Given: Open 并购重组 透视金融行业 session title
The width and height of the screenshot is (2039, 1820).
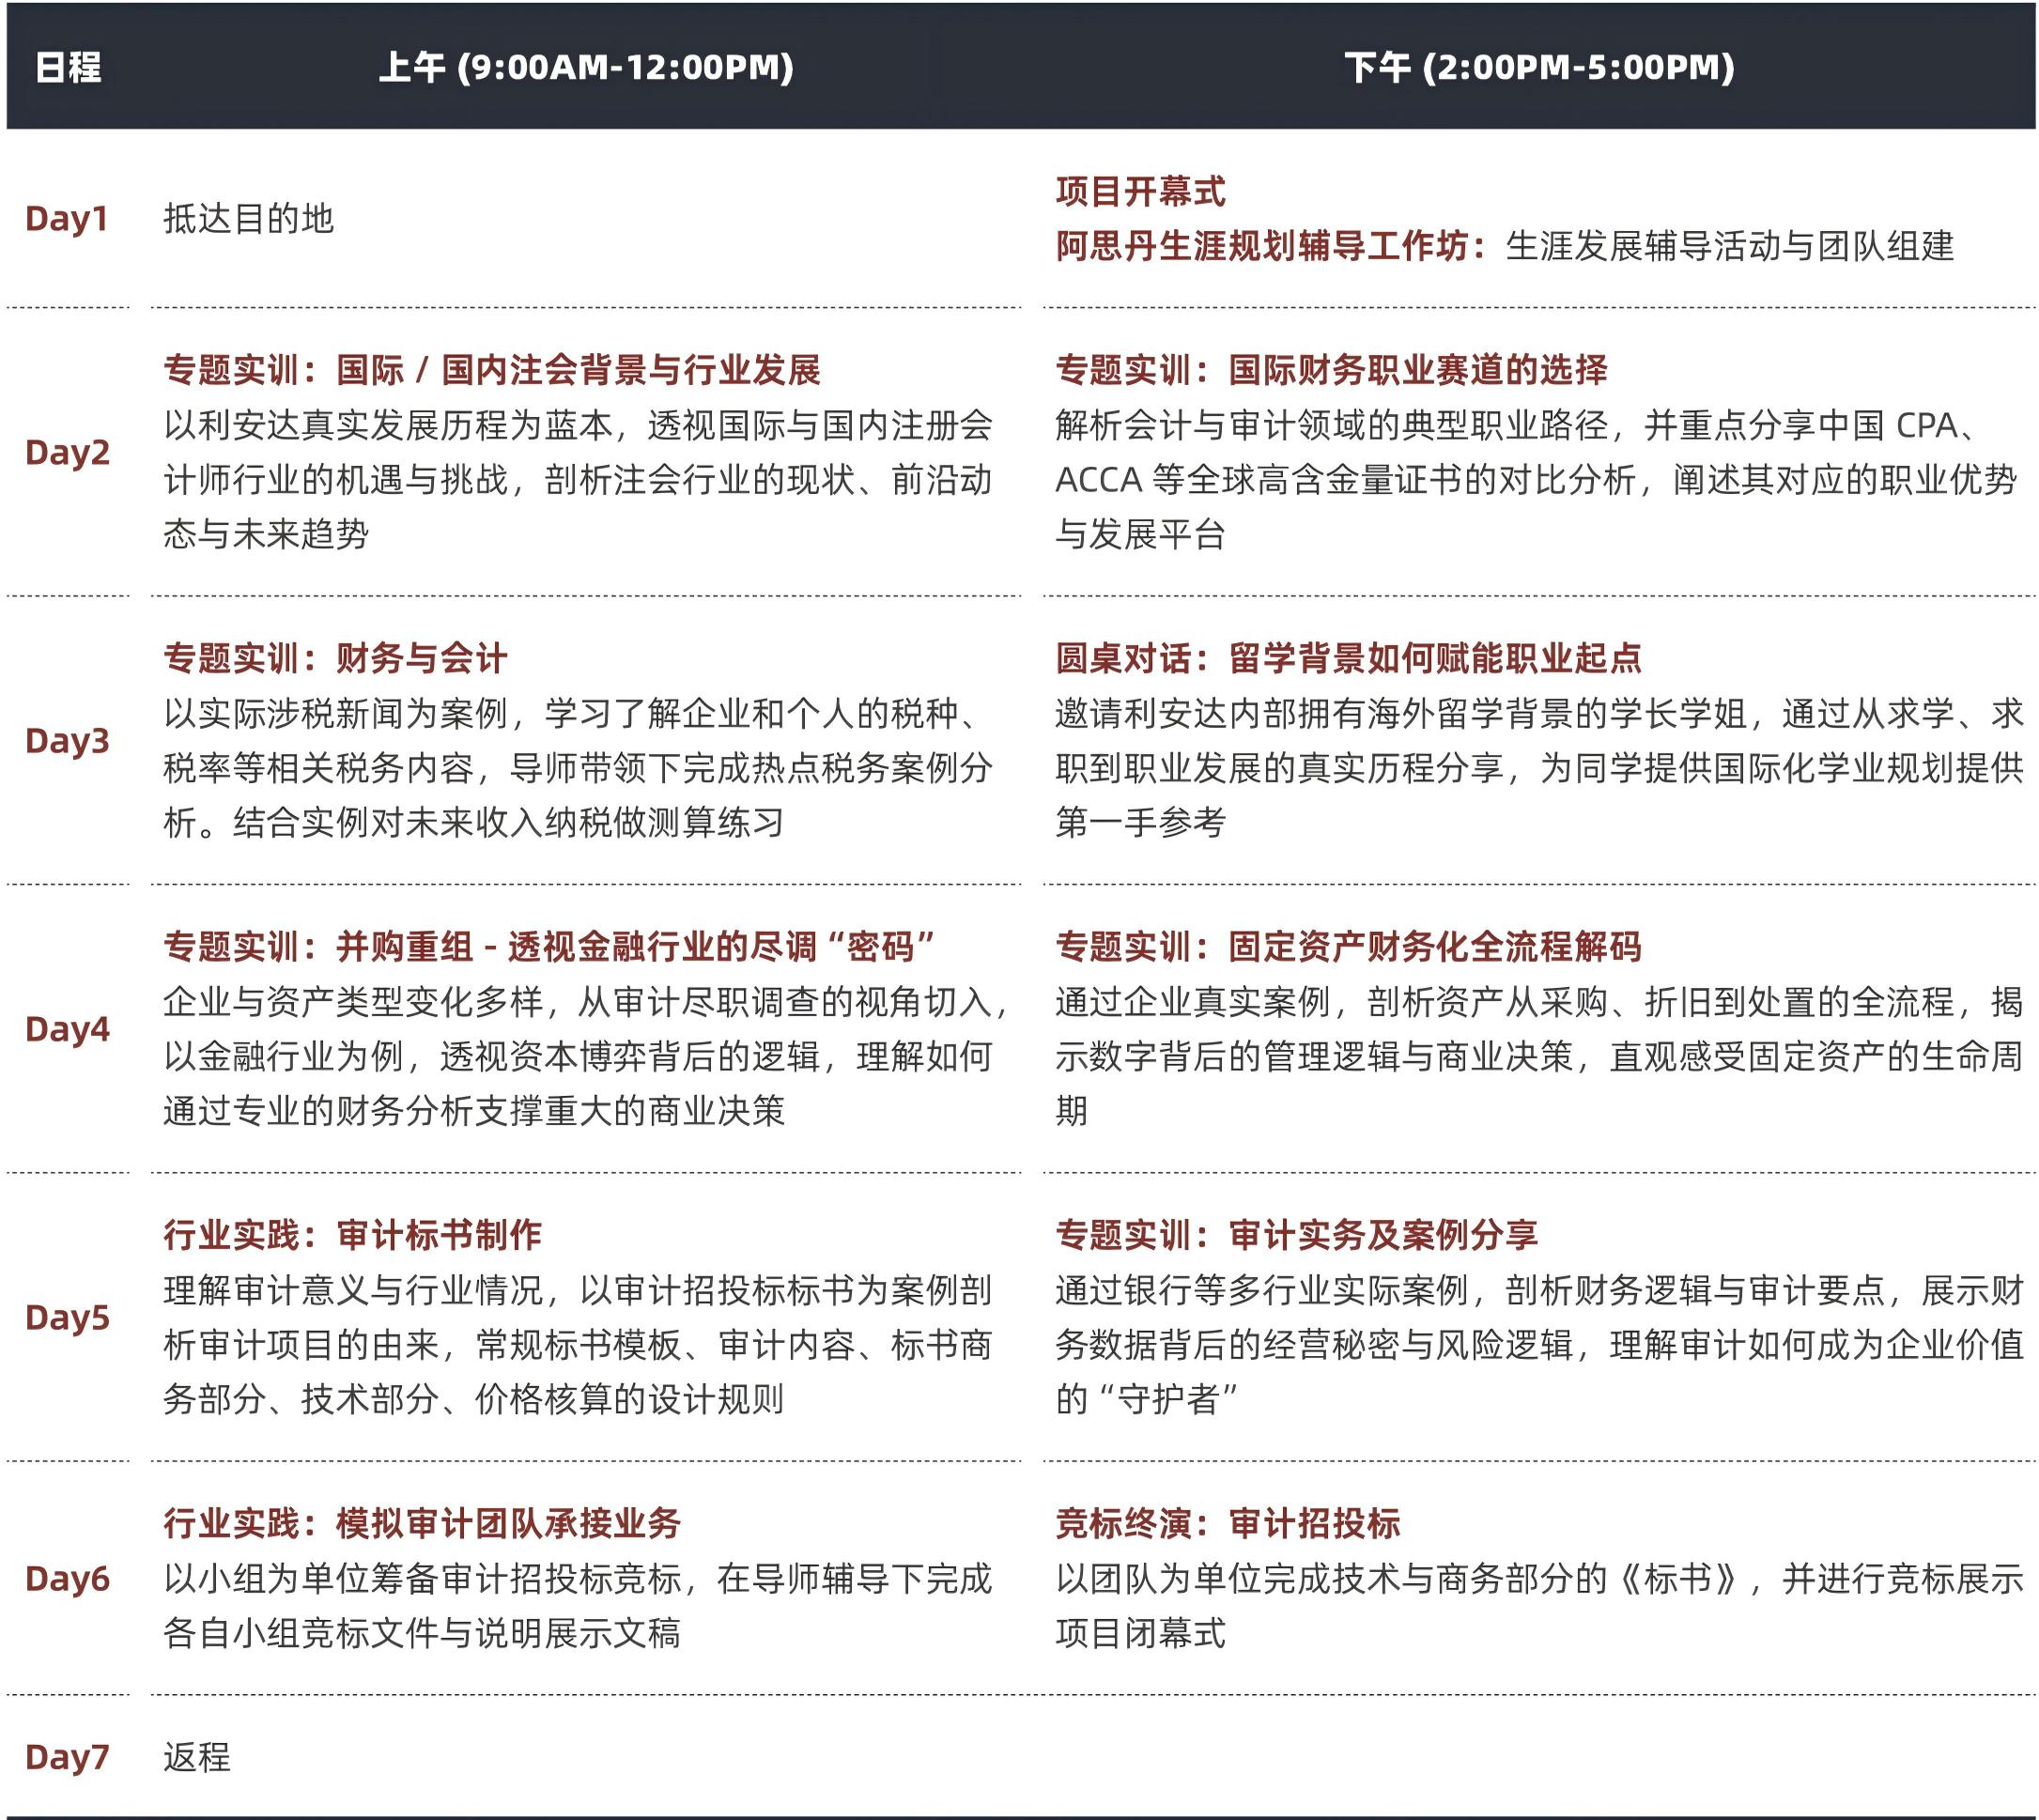Looking at the screenshot, I should tap(549, 946).
